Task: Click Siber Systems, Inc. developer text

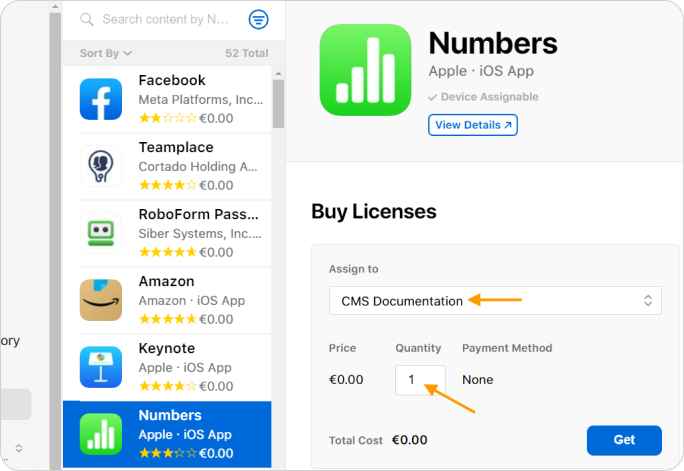Action: [200, 234]
